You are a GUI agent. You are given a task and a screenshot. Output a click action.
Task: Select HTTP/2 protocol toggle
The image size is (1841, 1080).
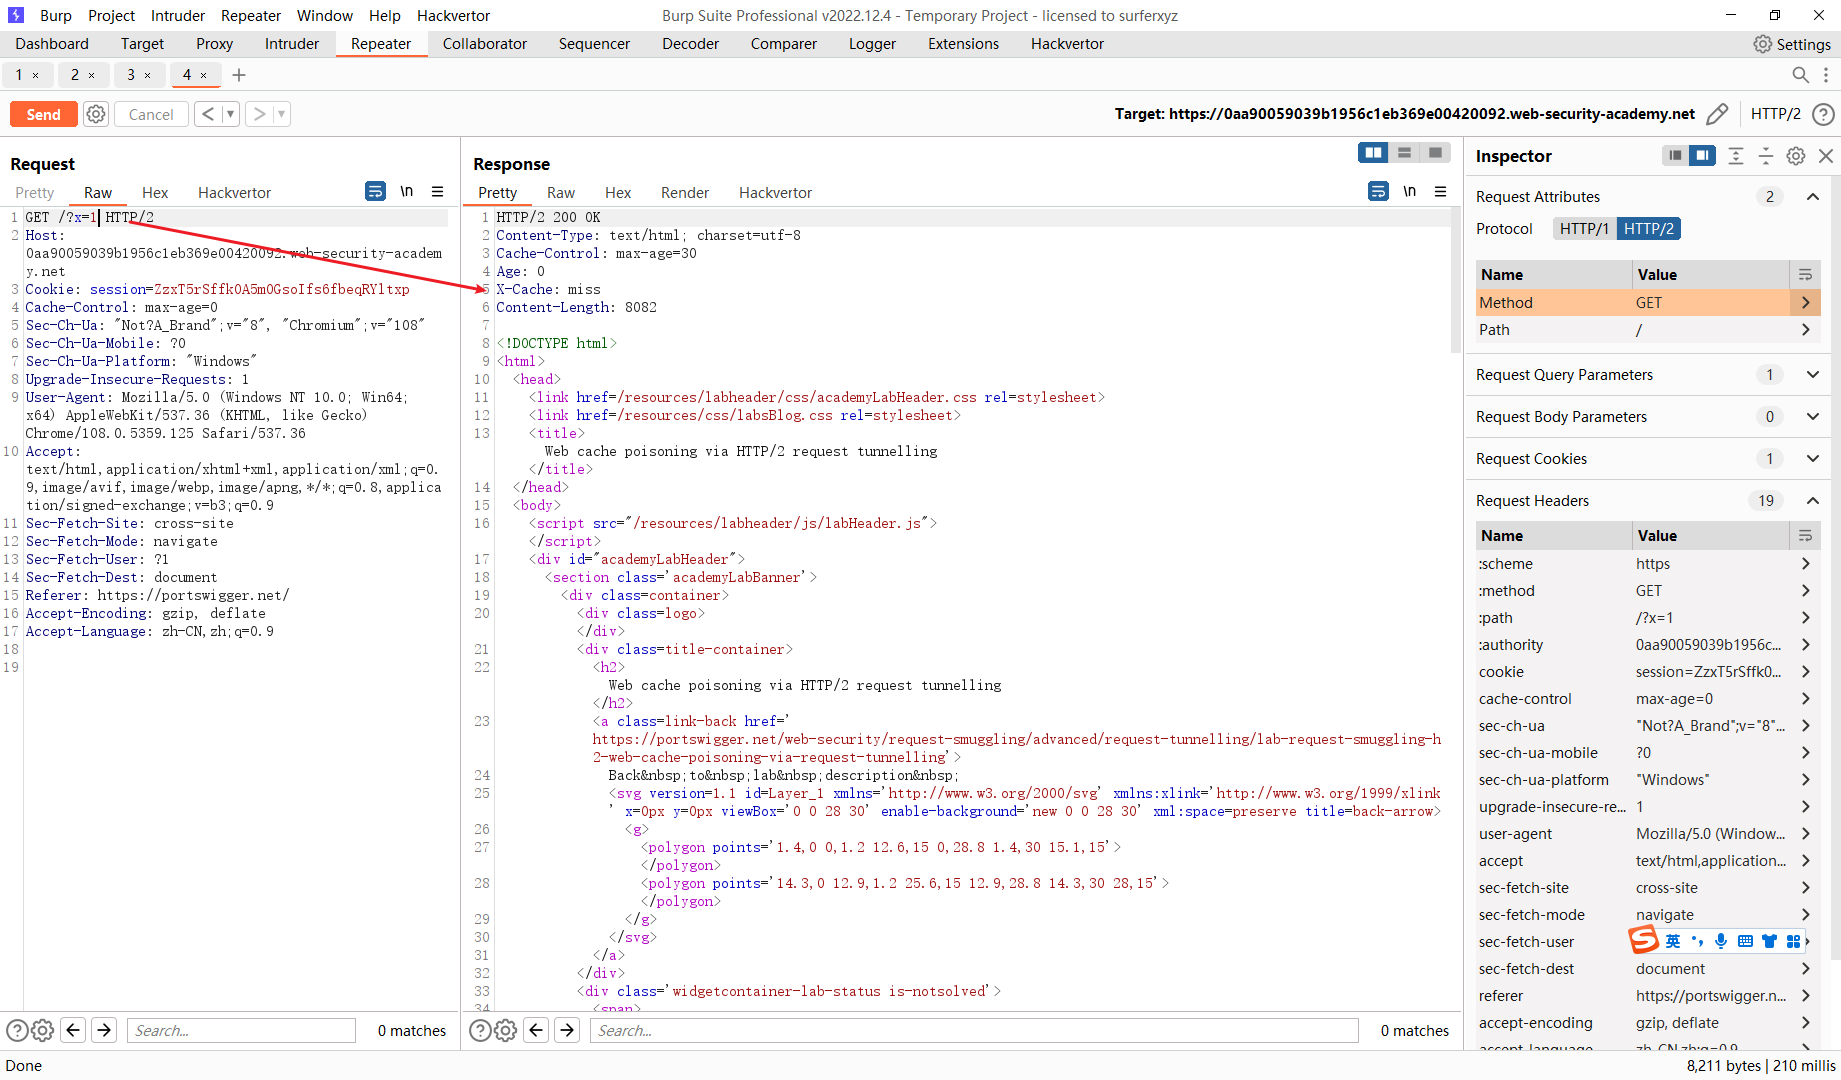pos(1649,229)
